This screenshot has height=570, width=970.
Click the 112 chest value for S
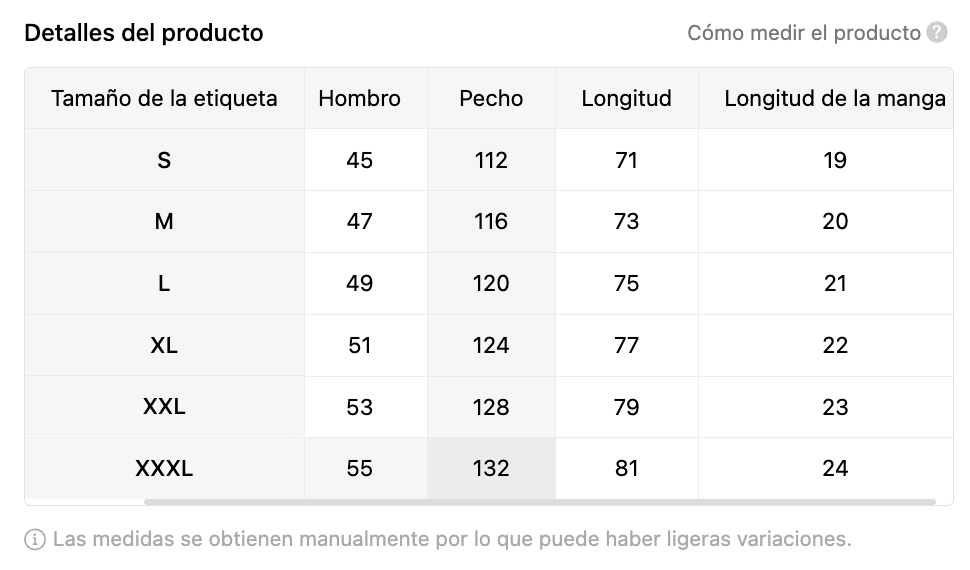(x=491, y=160)
